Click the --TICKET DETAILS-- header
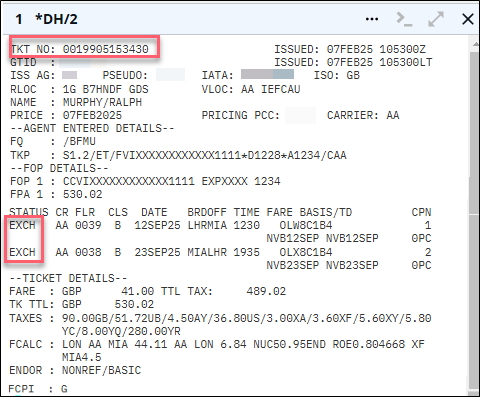 click(68, 278)
